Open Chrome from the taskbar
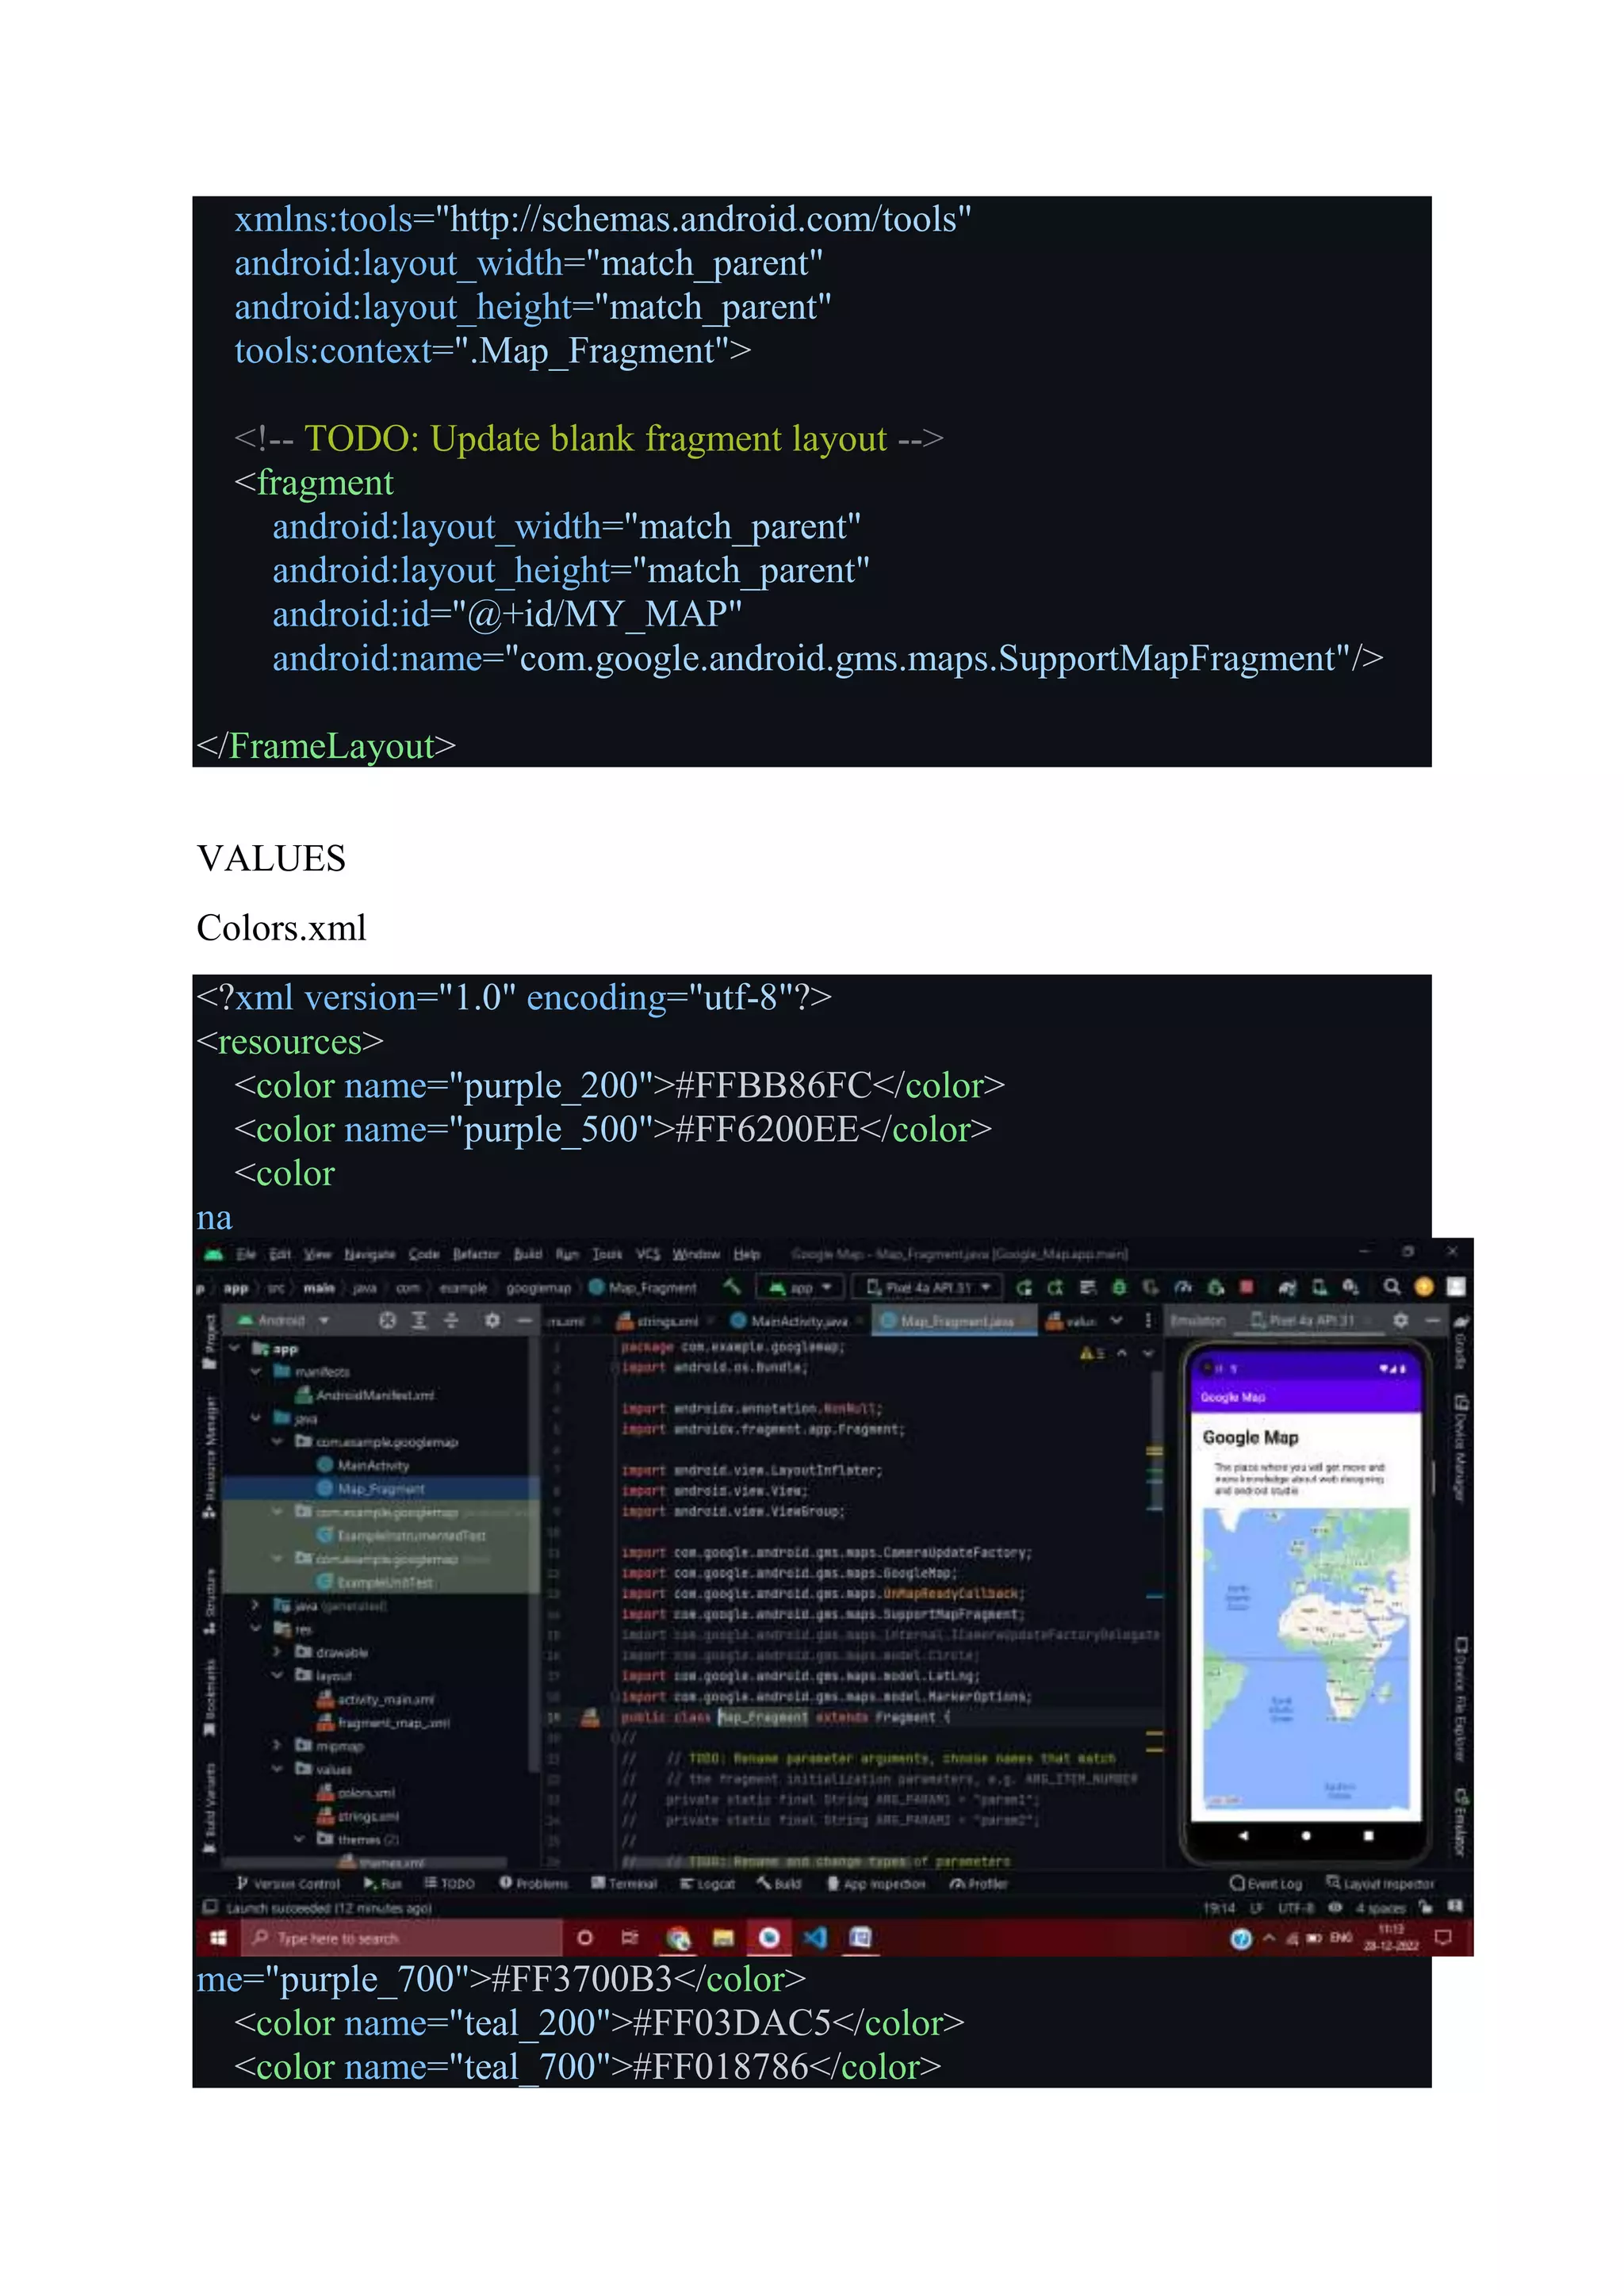 click(x=678, y=1938)
